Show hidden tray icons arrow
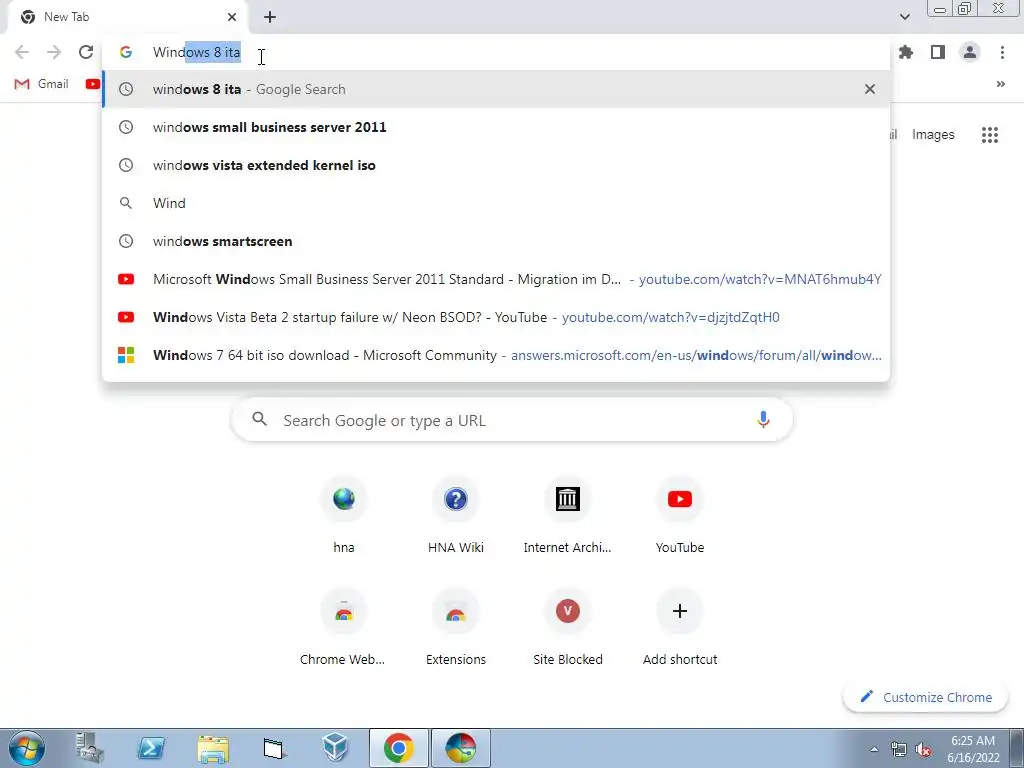 coord(874,749)
